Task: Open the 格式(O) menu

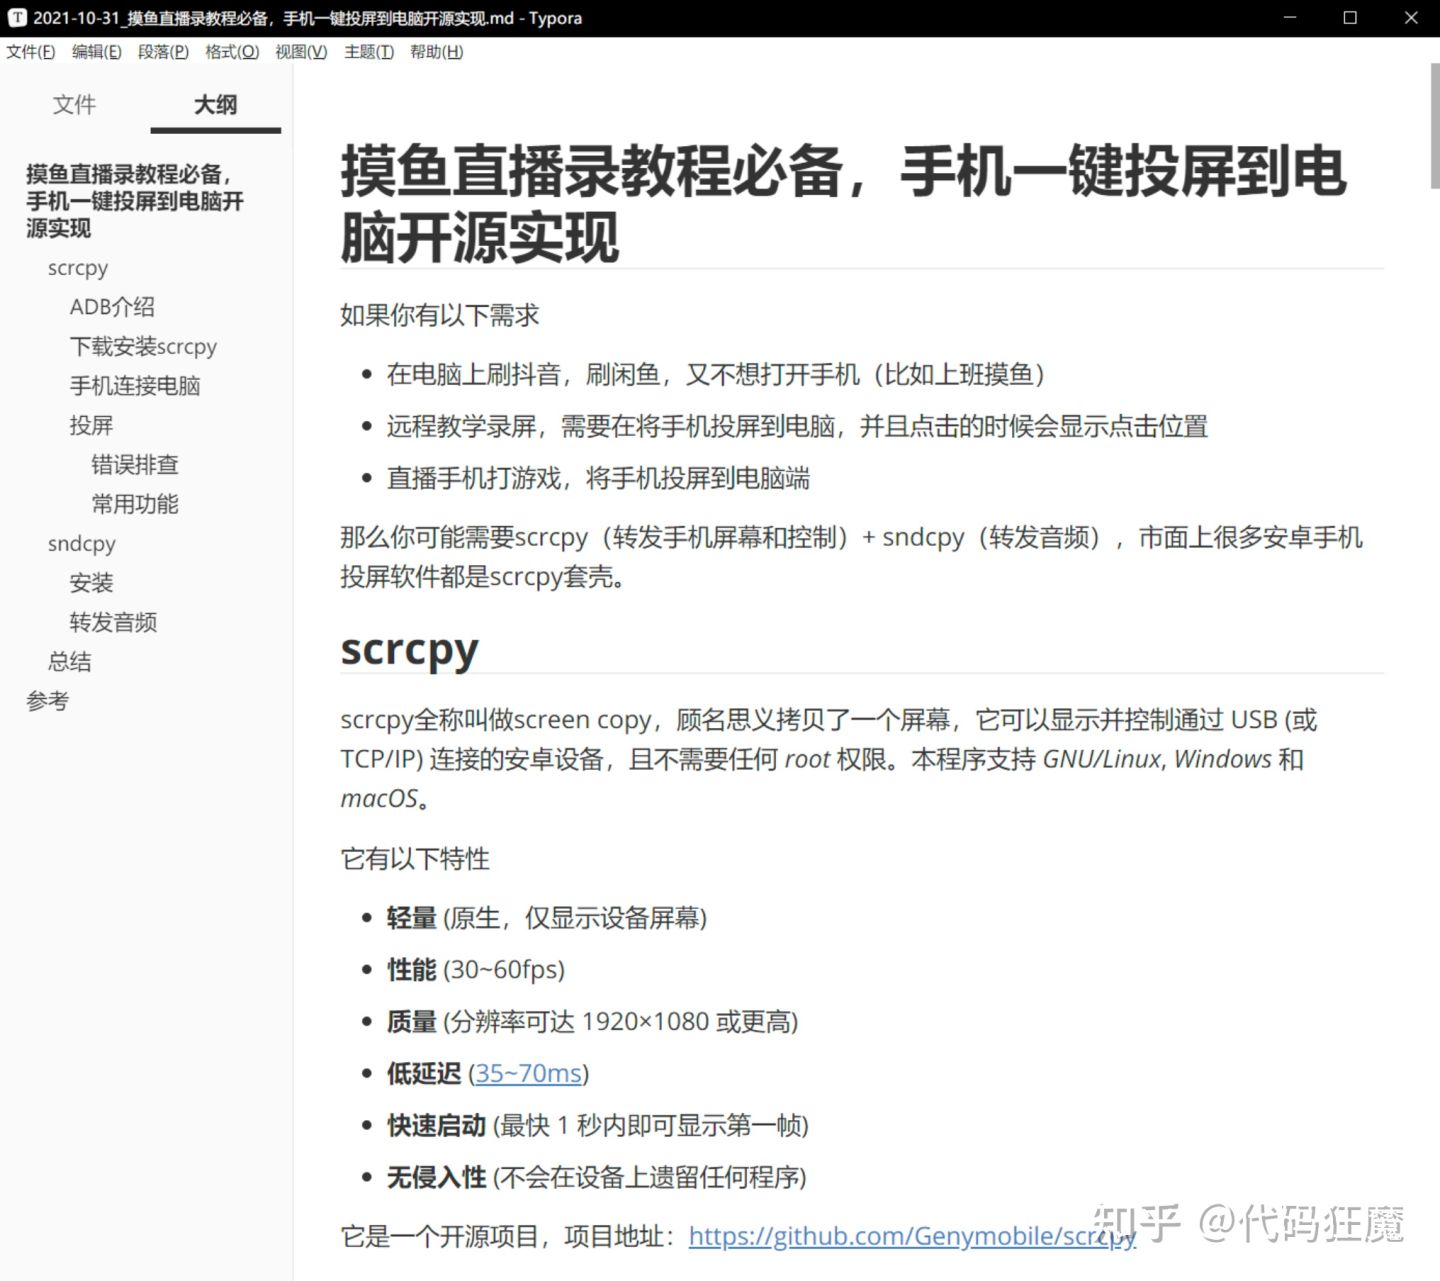Action: coord(232,52)
